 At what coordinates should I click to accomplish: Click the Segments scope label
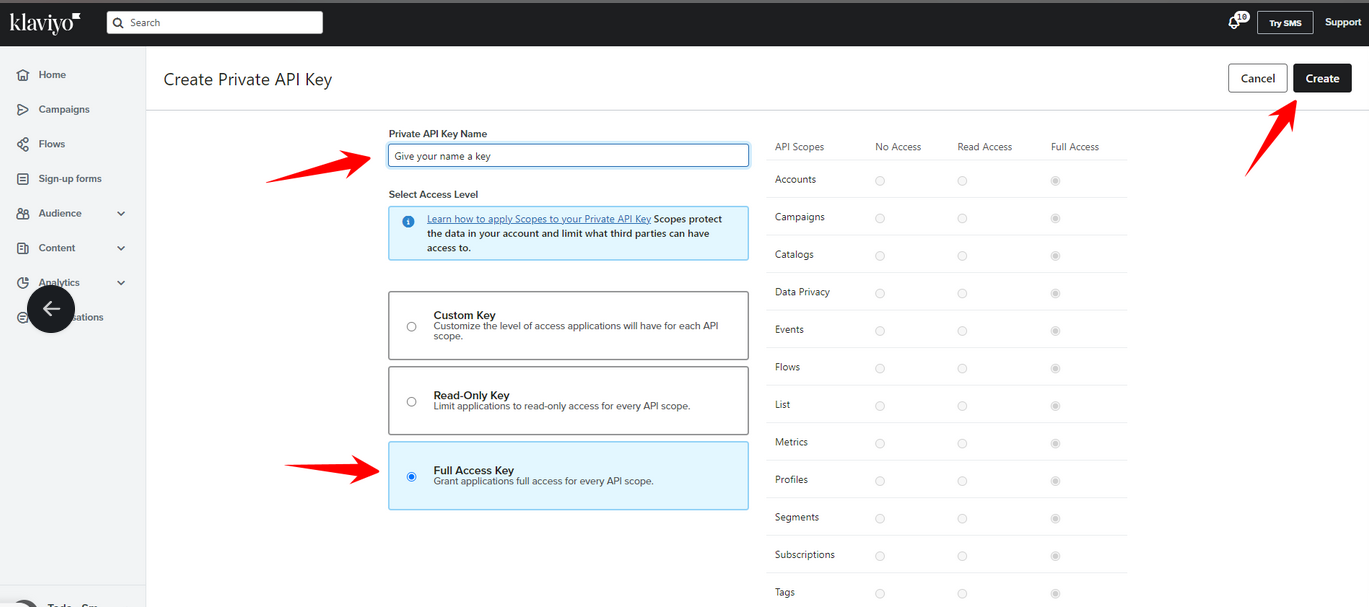797,517
